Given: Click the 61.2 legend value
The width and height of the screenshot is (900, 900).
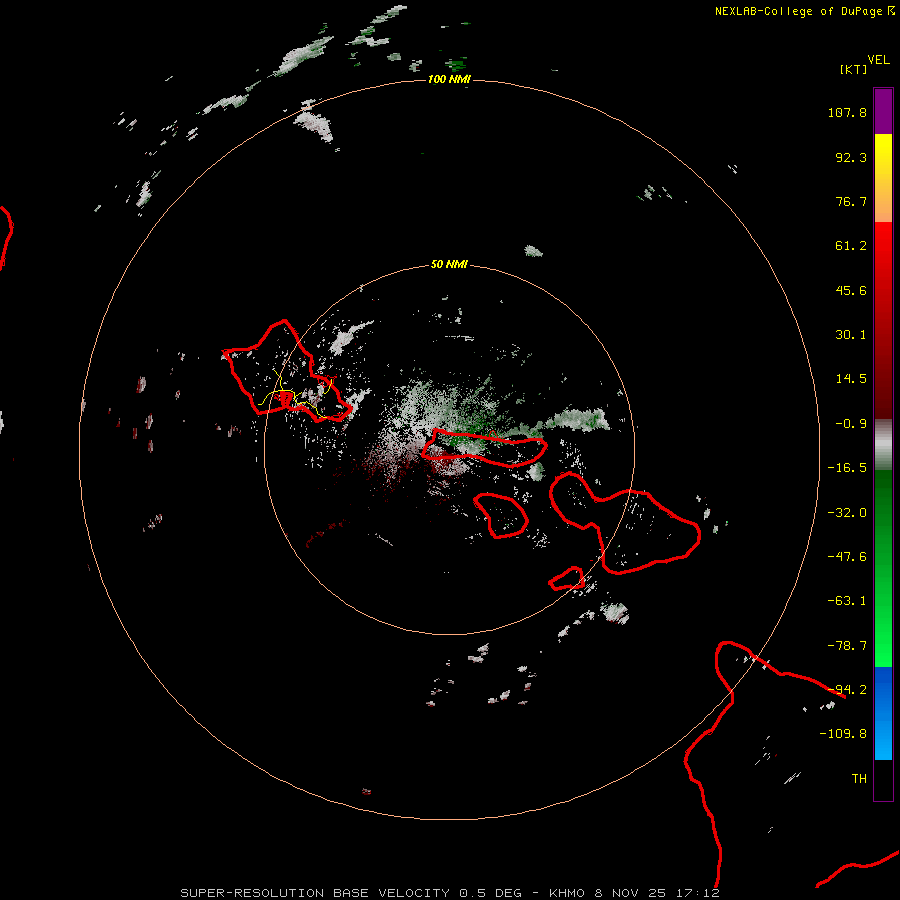Looking at the screenshot, I should click(x=851, y=246).
